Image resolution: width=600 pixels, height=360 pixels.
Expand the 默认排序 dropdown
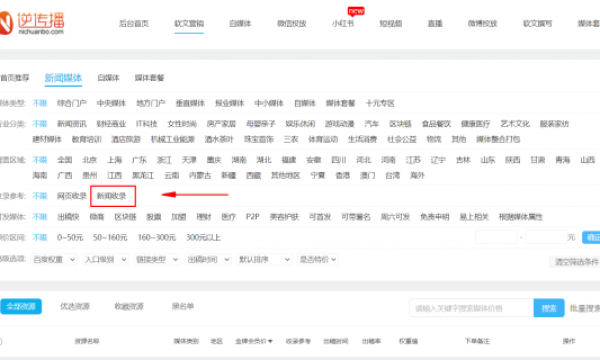click(264, 259)
